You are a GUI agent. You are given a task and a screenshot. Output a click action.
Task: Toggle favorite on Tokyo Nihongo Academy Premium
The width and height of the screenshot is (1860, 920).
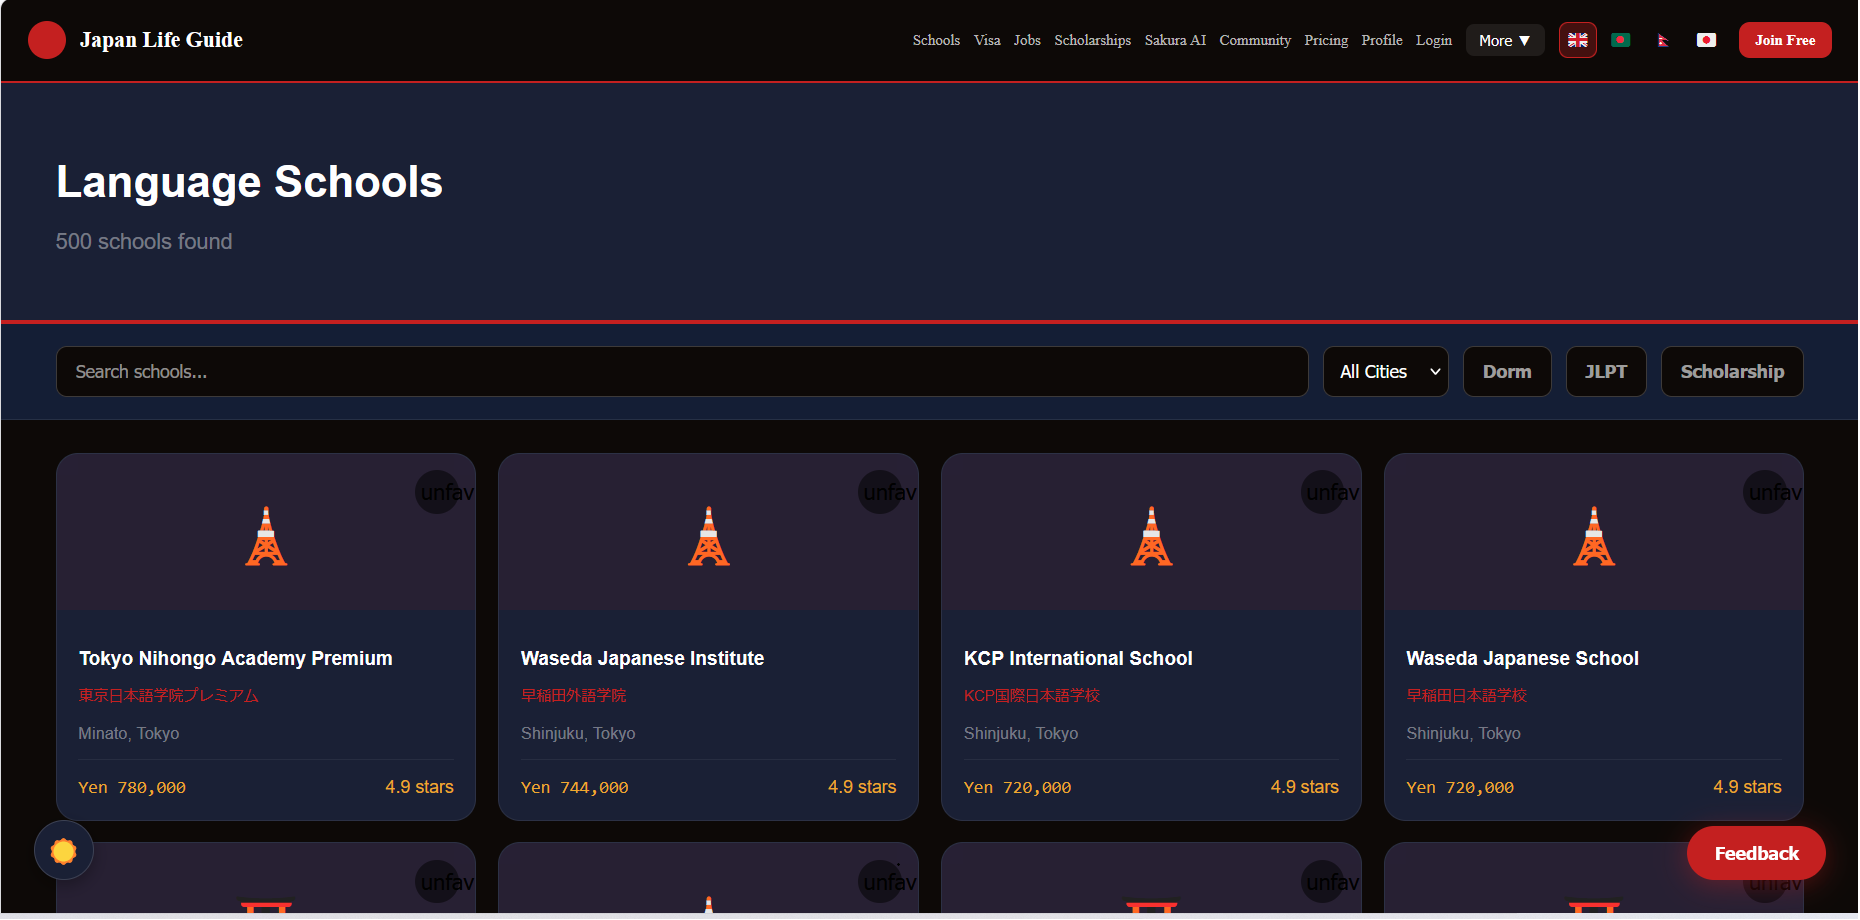[438, 492]
